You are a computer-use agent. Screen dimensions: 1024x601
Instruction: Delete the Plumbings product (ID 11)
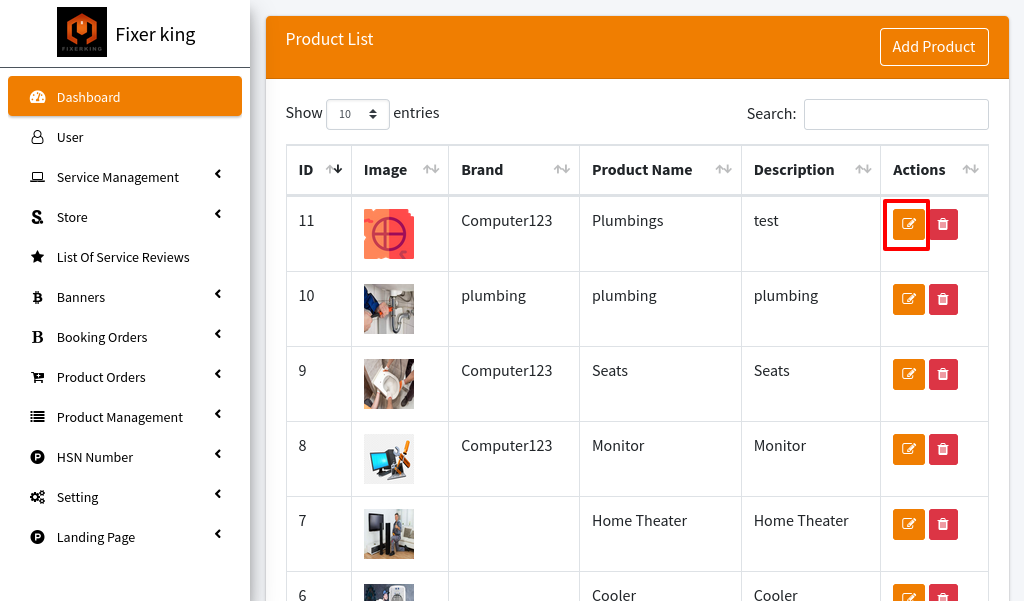click(943, 224)
